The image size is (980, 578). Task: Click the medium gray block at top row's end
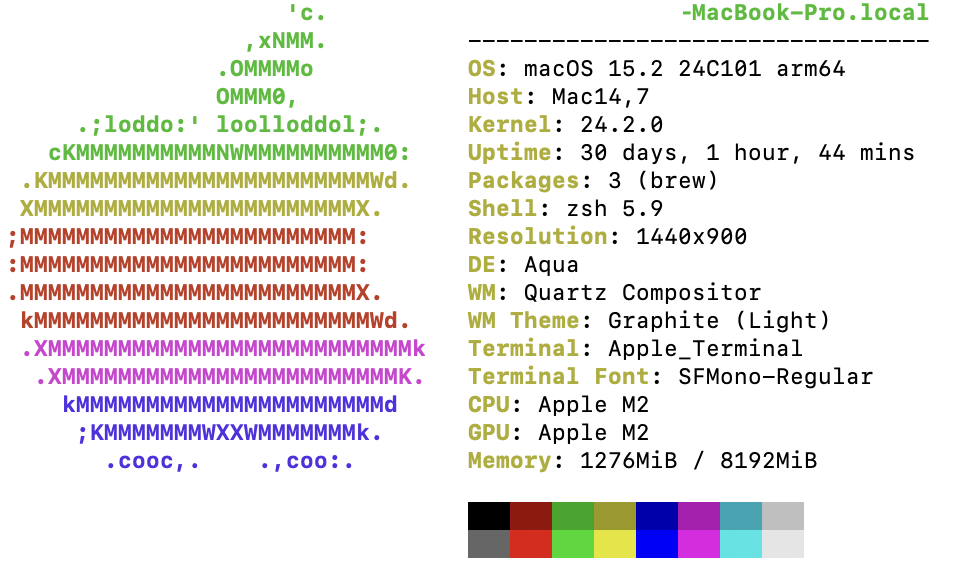tap(782, 516)
